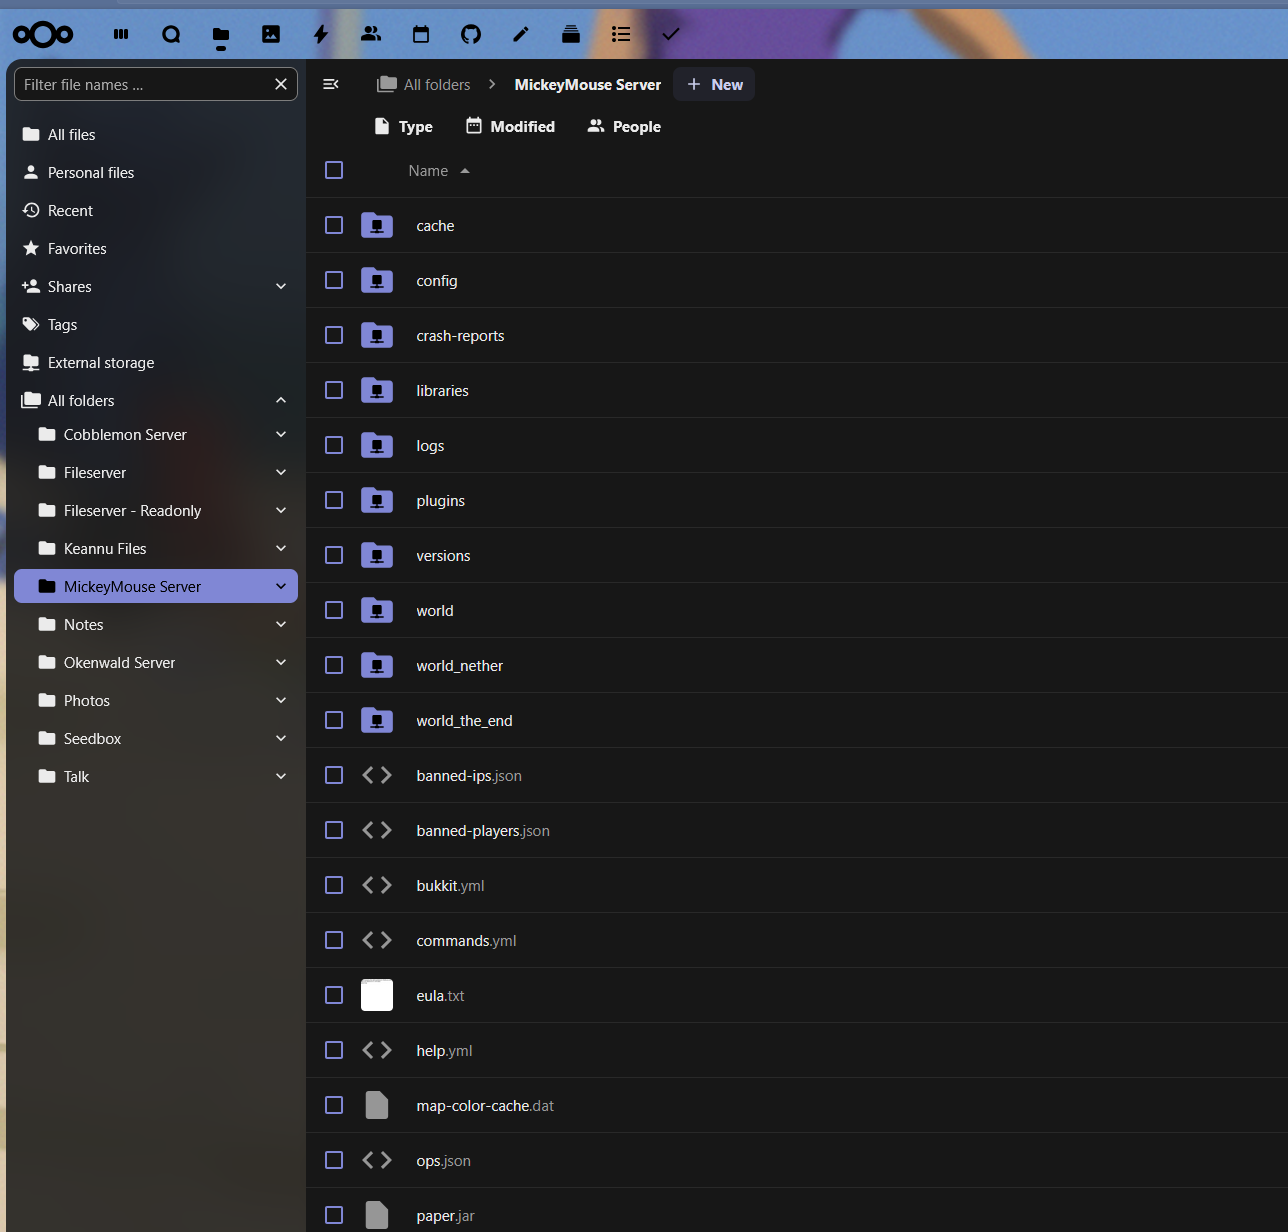
Task: Go to All folders breadcrumb
Action: coord(424,85)
